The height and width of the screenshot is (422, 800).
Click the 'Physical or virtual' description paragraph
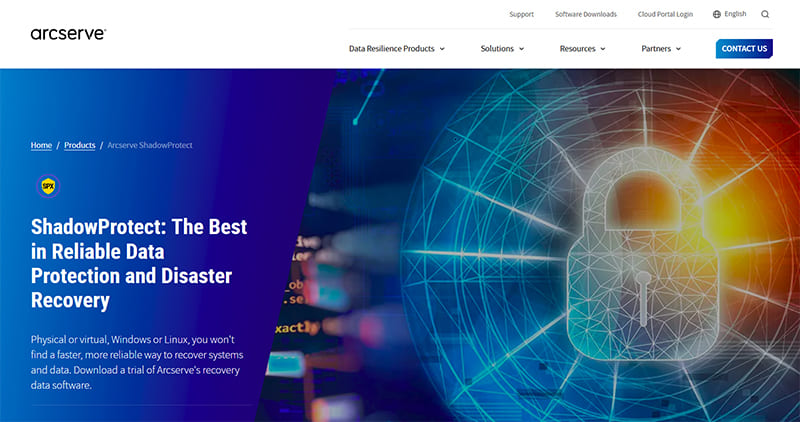137,362
